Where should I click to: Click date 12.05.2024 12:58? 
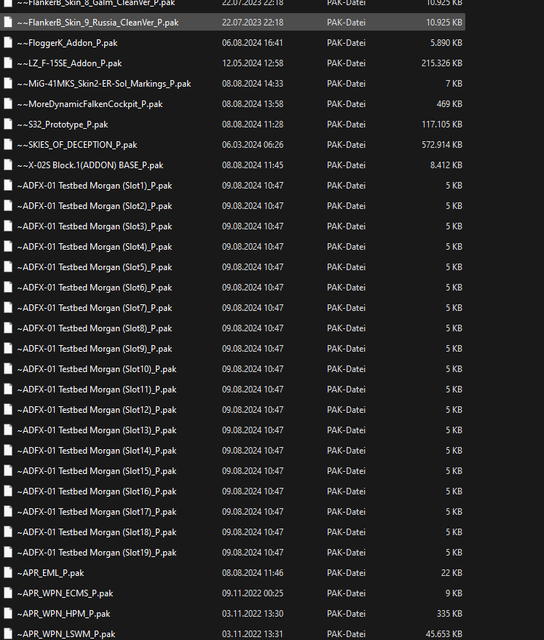(x=253, y=63)
